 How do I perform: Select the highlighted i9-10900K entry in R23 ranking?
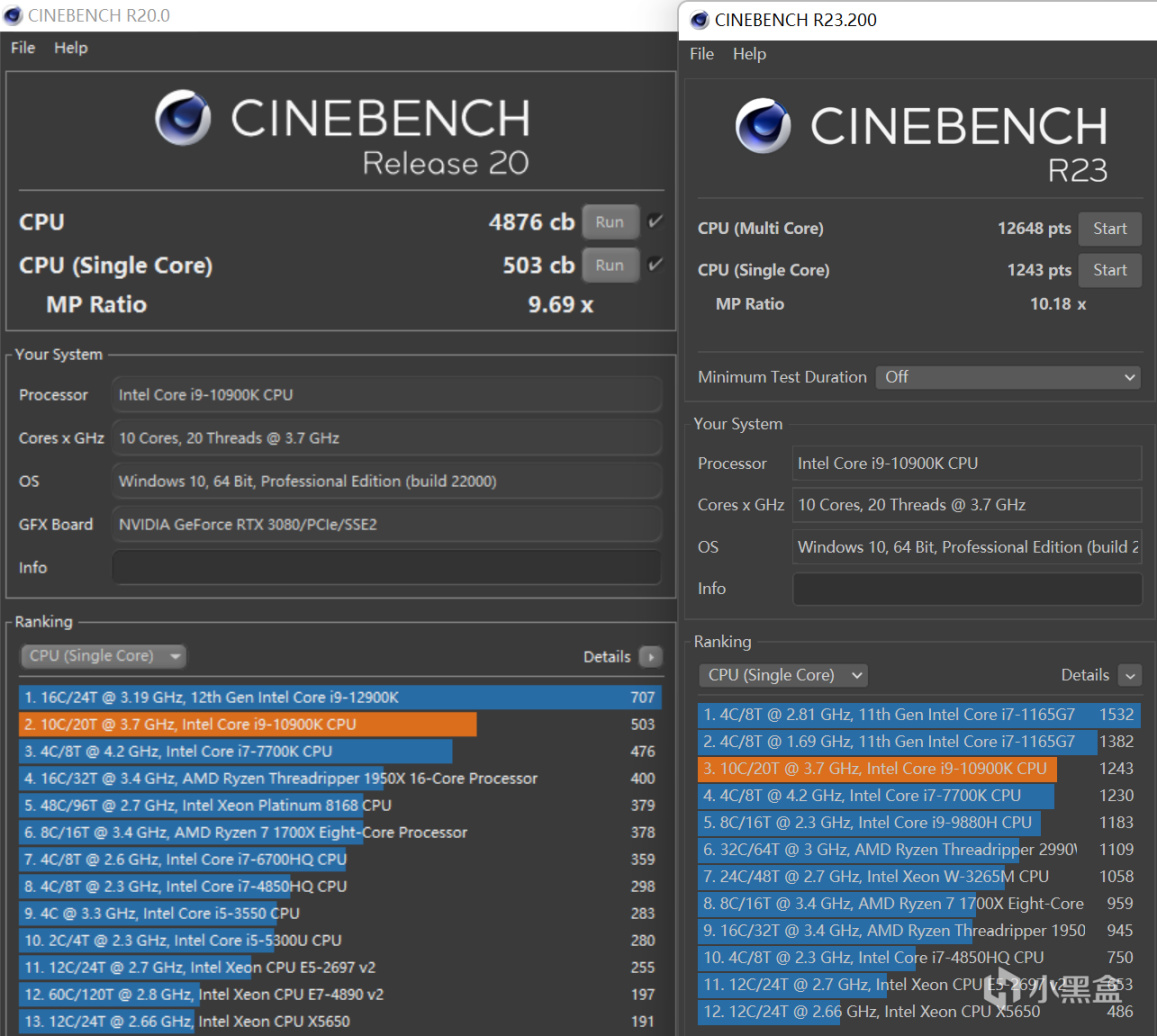(x=877, y=768)
